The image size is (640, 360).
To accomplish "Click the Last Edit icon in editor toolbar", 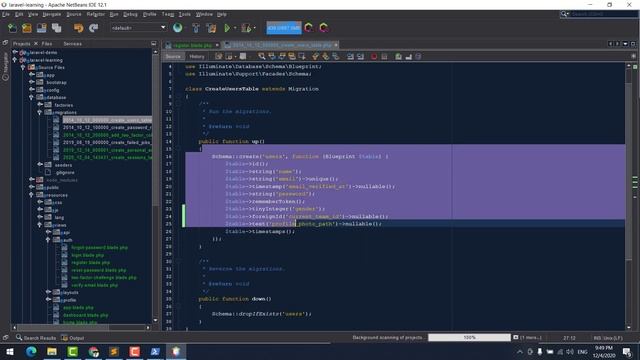I will [219, 56].
